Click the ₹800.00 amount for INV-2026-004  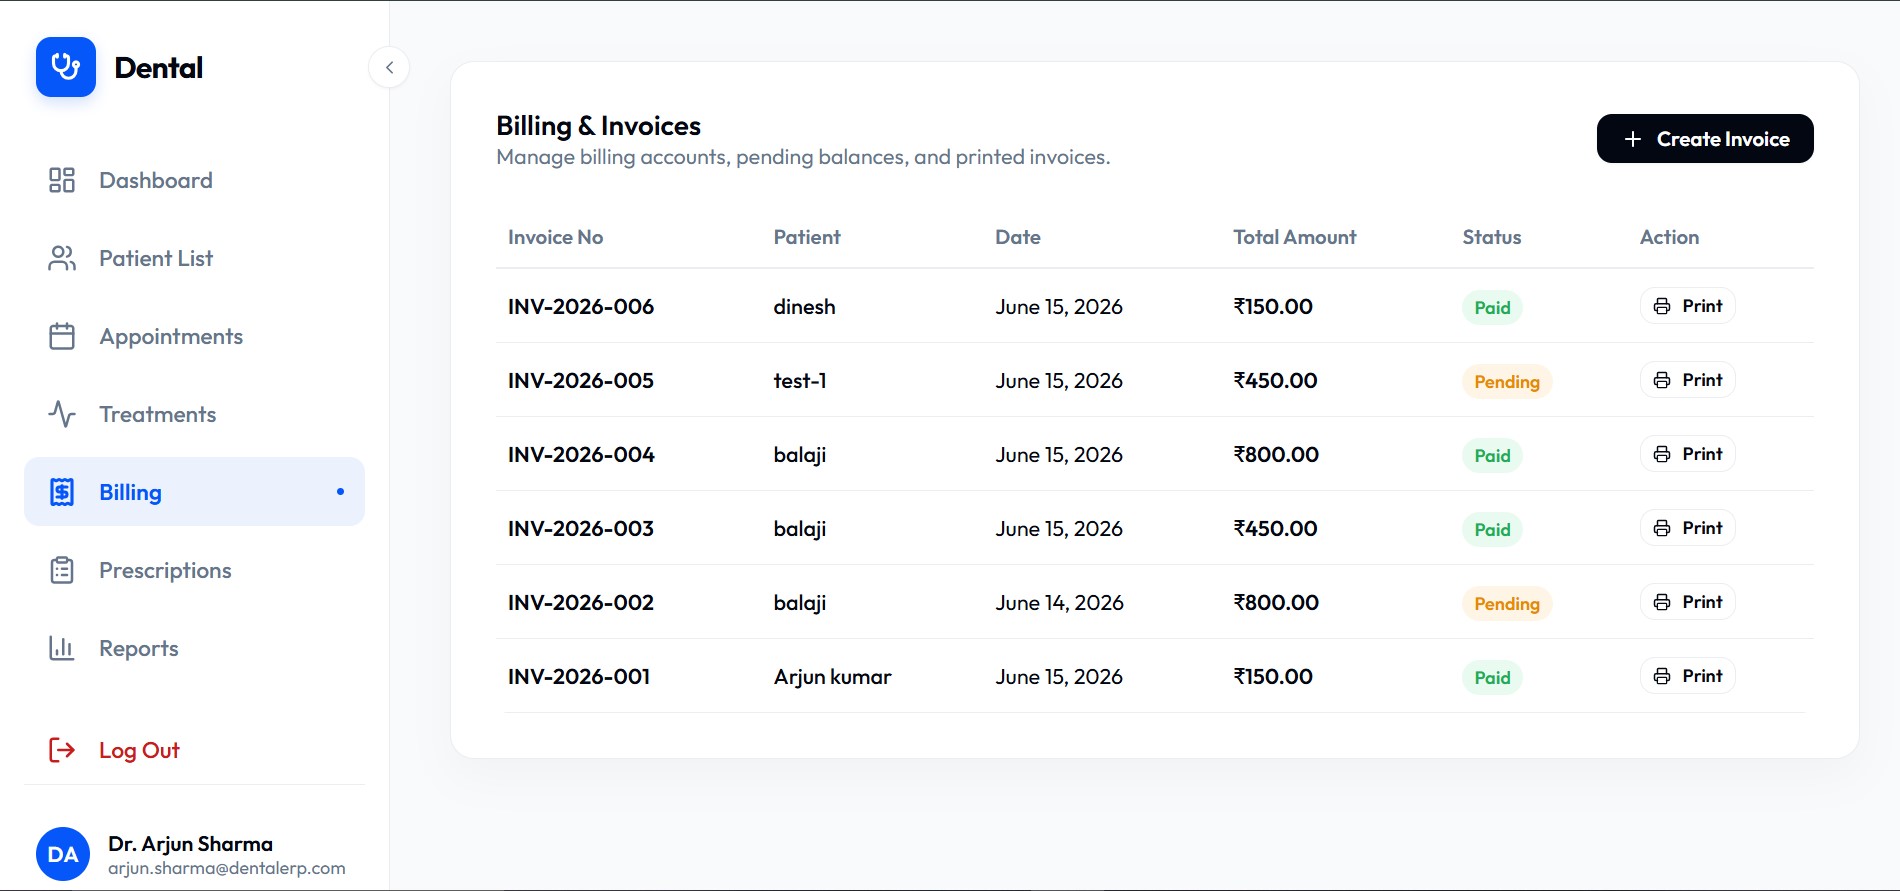(1276, 454)
